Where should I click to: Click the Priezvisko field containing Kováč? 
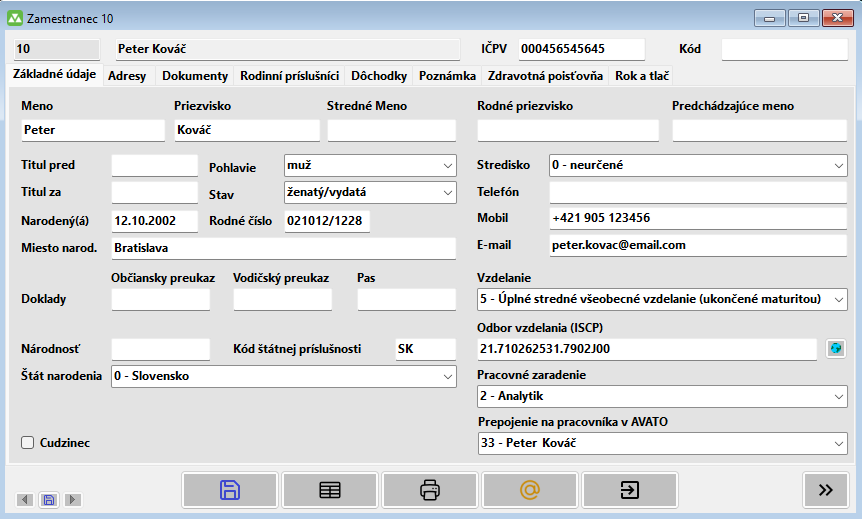coord(247,130)
